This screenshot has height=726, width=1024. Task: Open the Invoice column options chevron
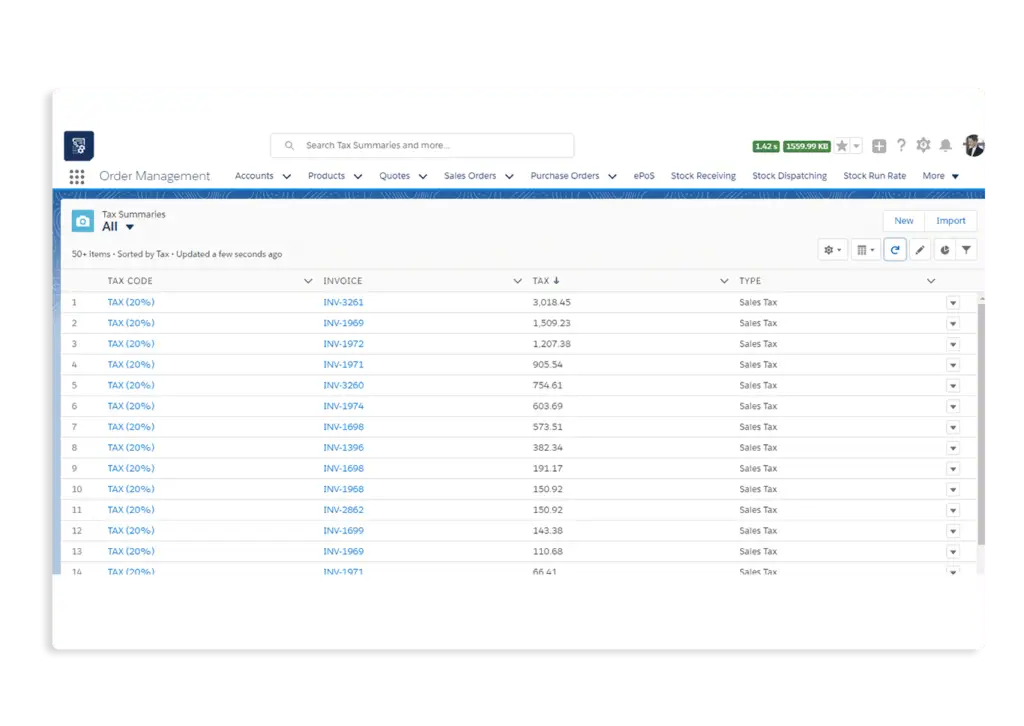517,281
